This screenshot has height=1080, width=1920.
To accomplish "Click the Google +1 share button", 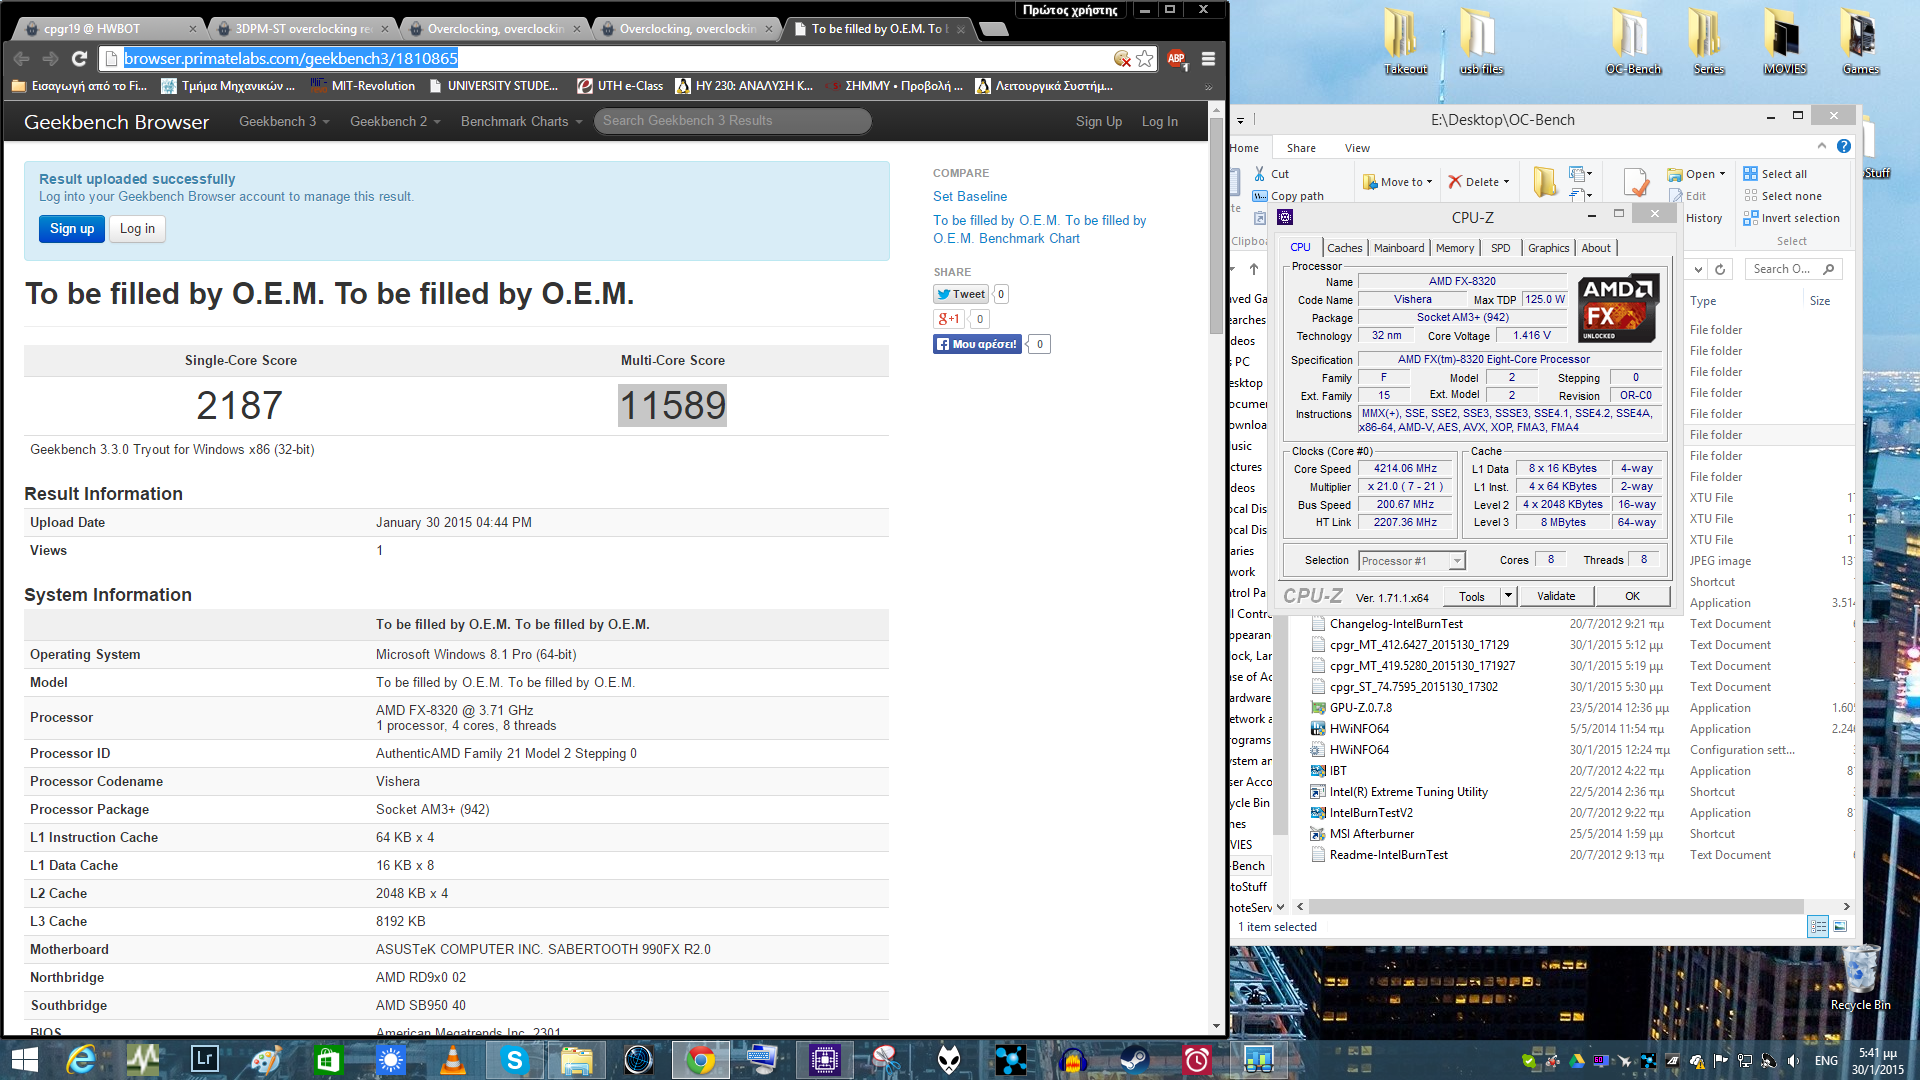I will (948, 319).
